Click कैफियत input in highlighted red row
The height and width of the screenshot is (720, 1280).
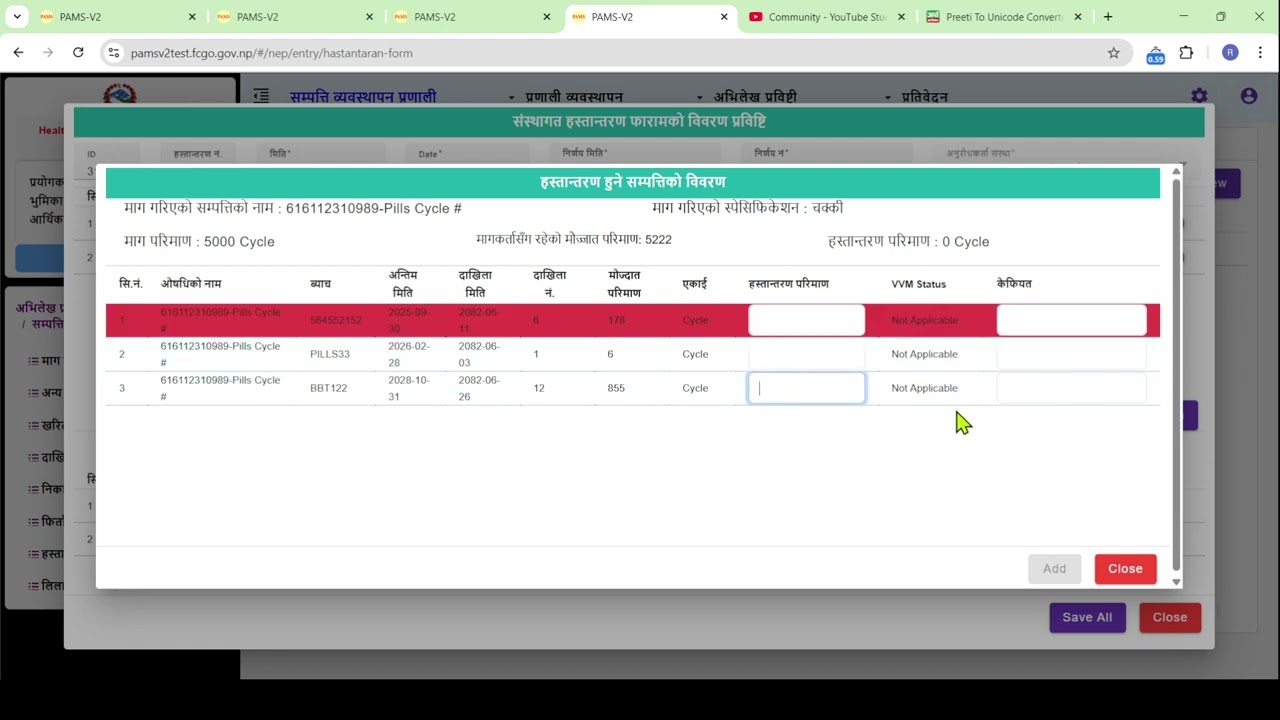(1071, 320)
